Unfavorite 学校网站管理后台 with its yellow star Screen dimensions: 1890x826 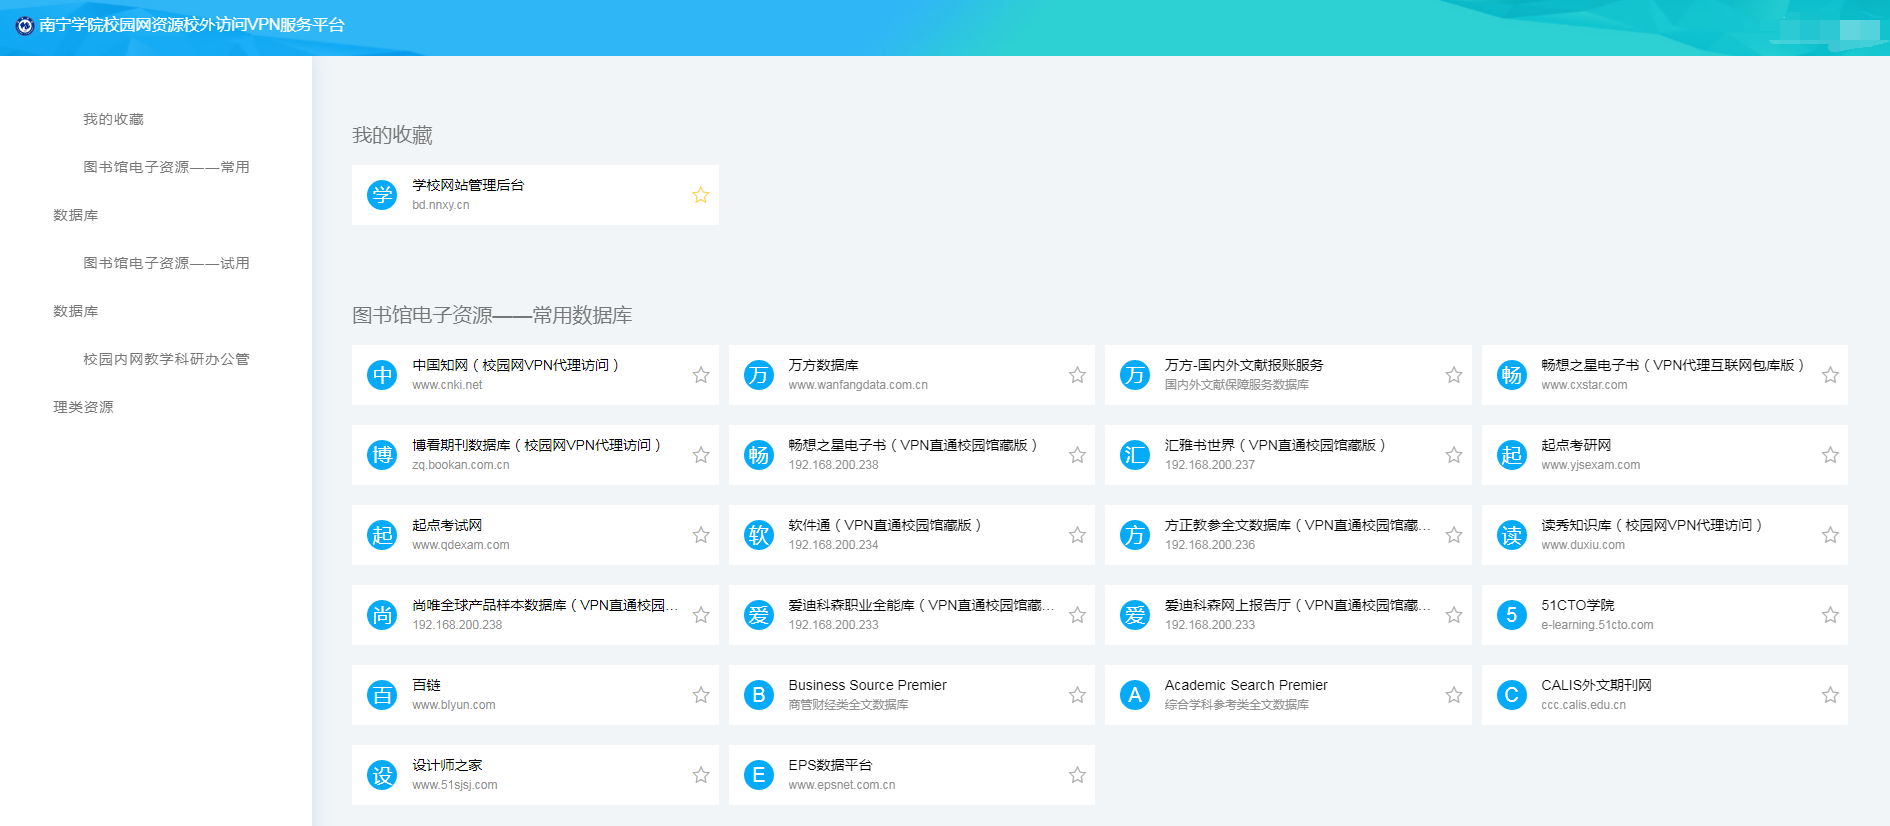(x=701, y=195)
